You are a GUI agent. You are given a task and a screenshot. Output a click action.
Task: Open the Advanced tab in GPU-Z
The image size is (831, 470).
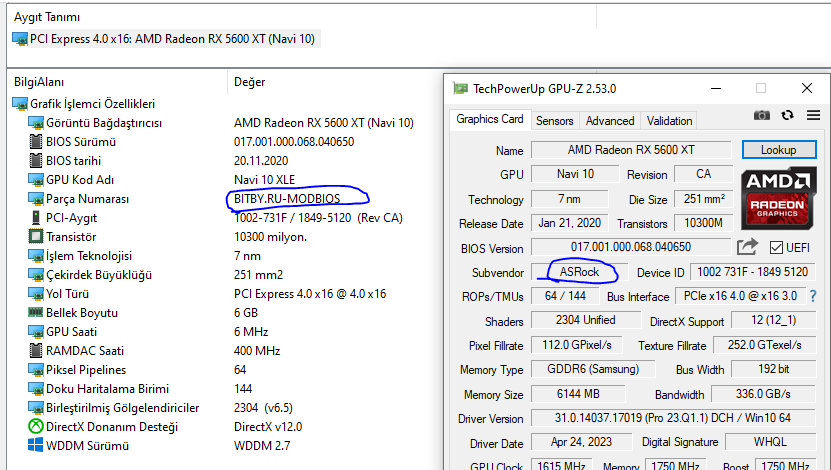[610, 121]
